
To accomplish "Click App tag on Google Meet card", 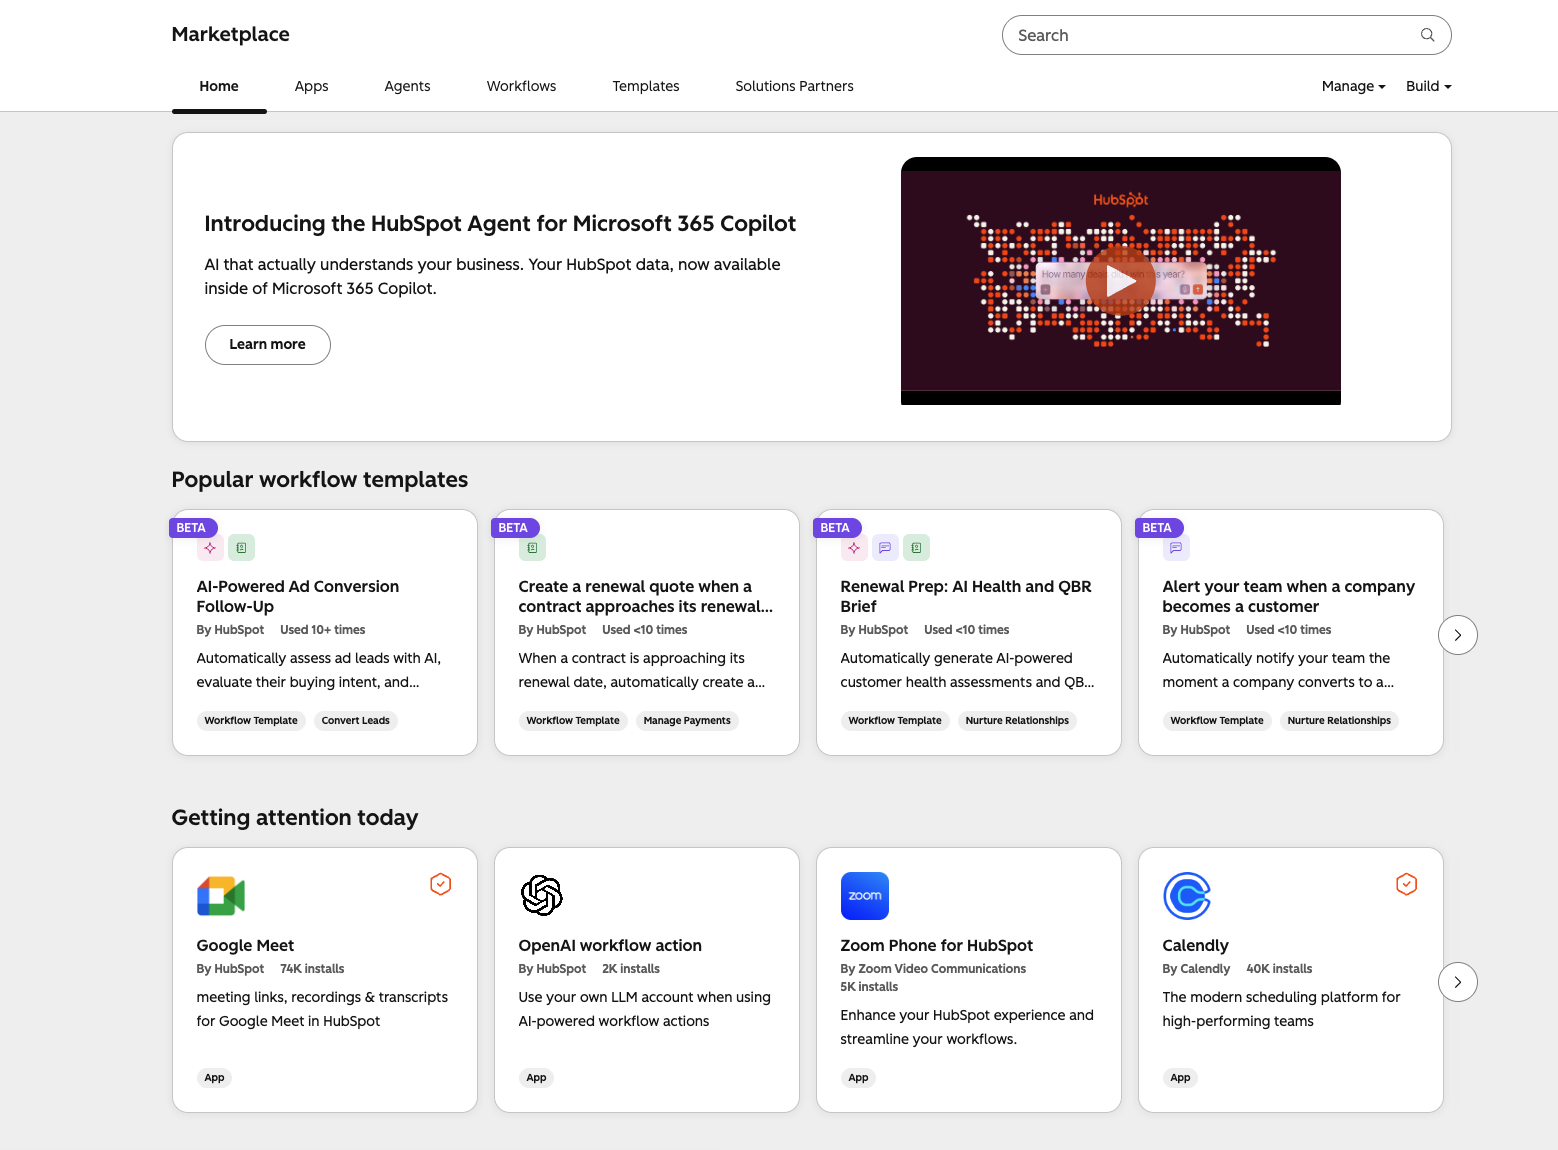I will click(x=215, y=1077).
